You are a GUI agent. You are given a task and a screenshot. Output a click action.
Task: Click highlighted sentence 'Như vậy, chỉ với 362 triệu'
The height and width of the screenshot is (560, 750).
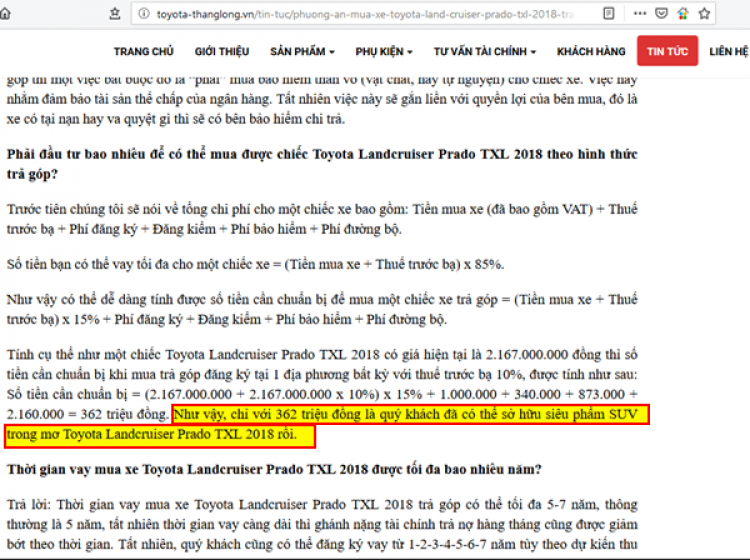[327, 424]
